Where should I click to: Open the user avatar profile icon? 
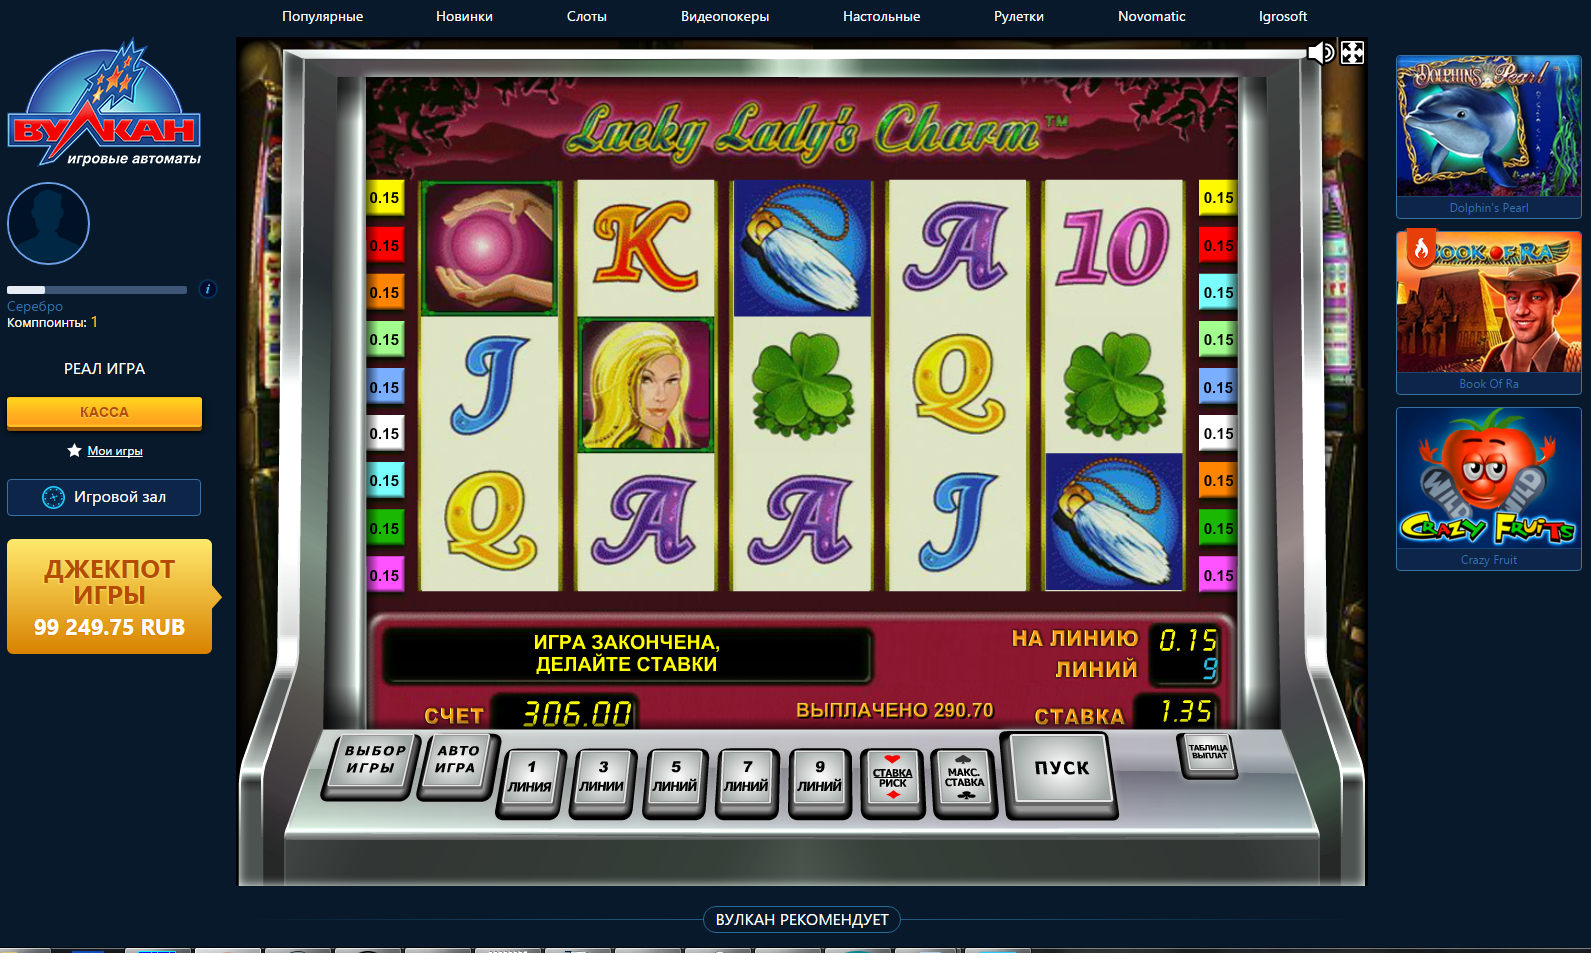click(x=48, y=223)
